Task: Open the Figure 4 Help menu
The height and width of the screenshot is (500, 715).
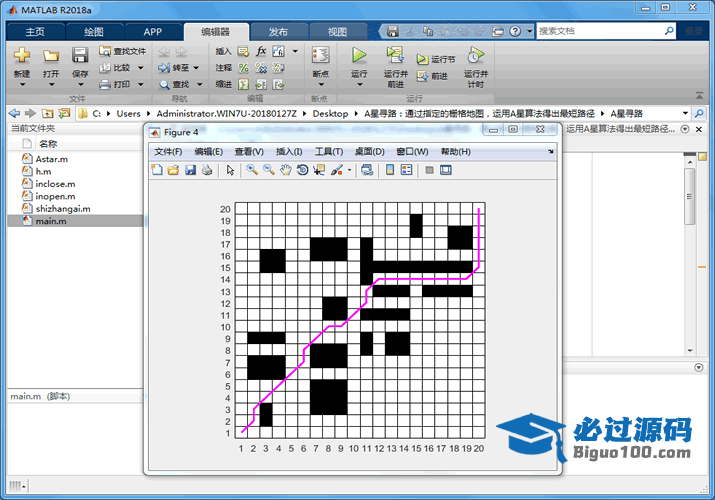Action: [x=455, y=152]
